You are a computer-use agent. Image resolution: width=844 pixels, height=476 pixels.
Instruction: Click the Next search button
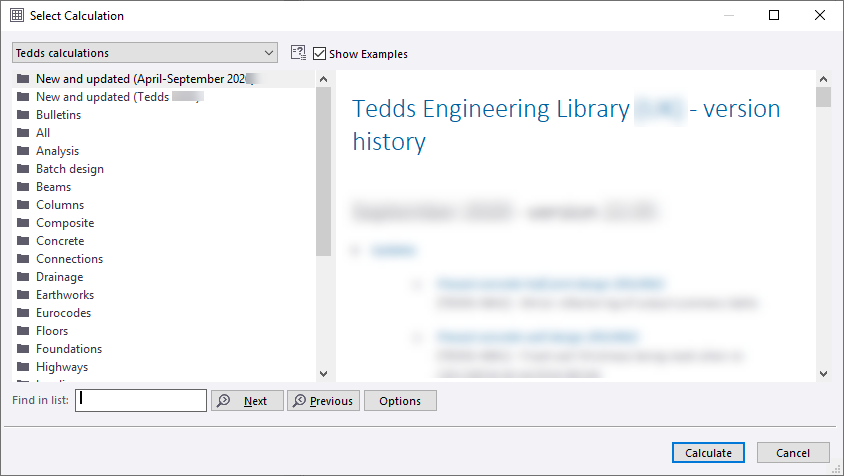click(247, 401)
